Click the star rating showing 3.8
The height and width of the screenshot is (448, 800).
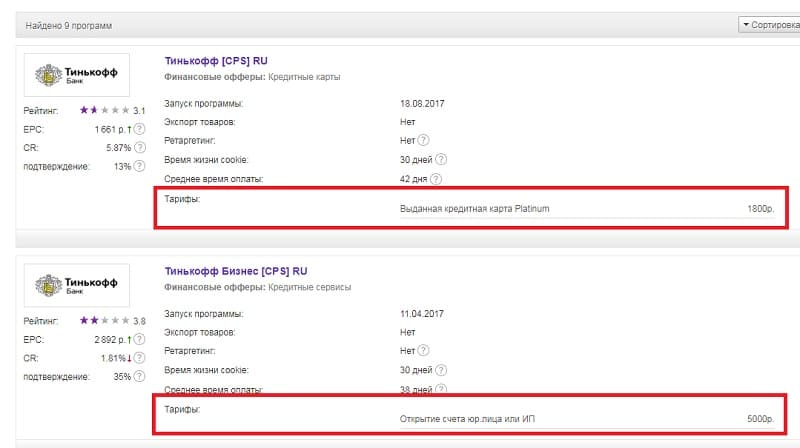104,320
